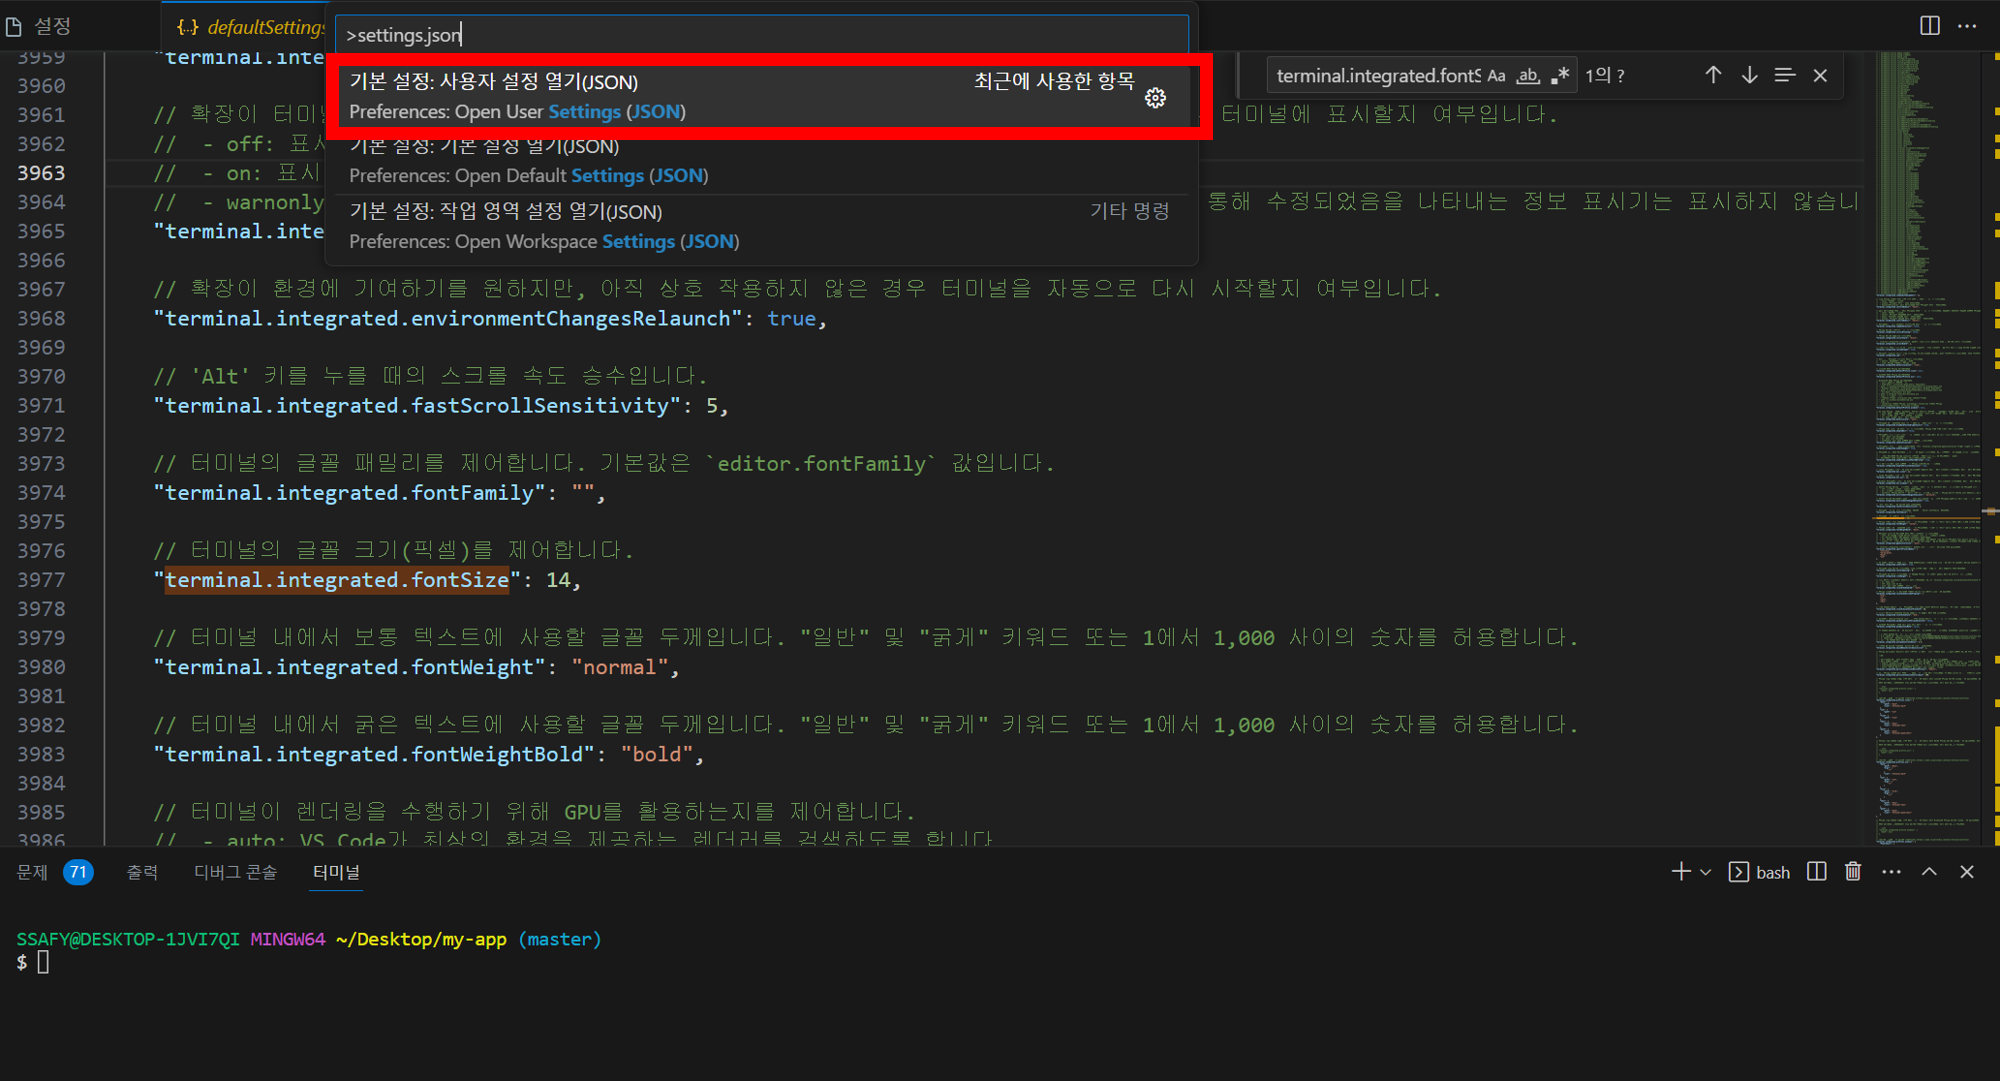2000x1081 pixels.
Task: Open terminal panel ellipsis menu
Action: [1891, 871]
